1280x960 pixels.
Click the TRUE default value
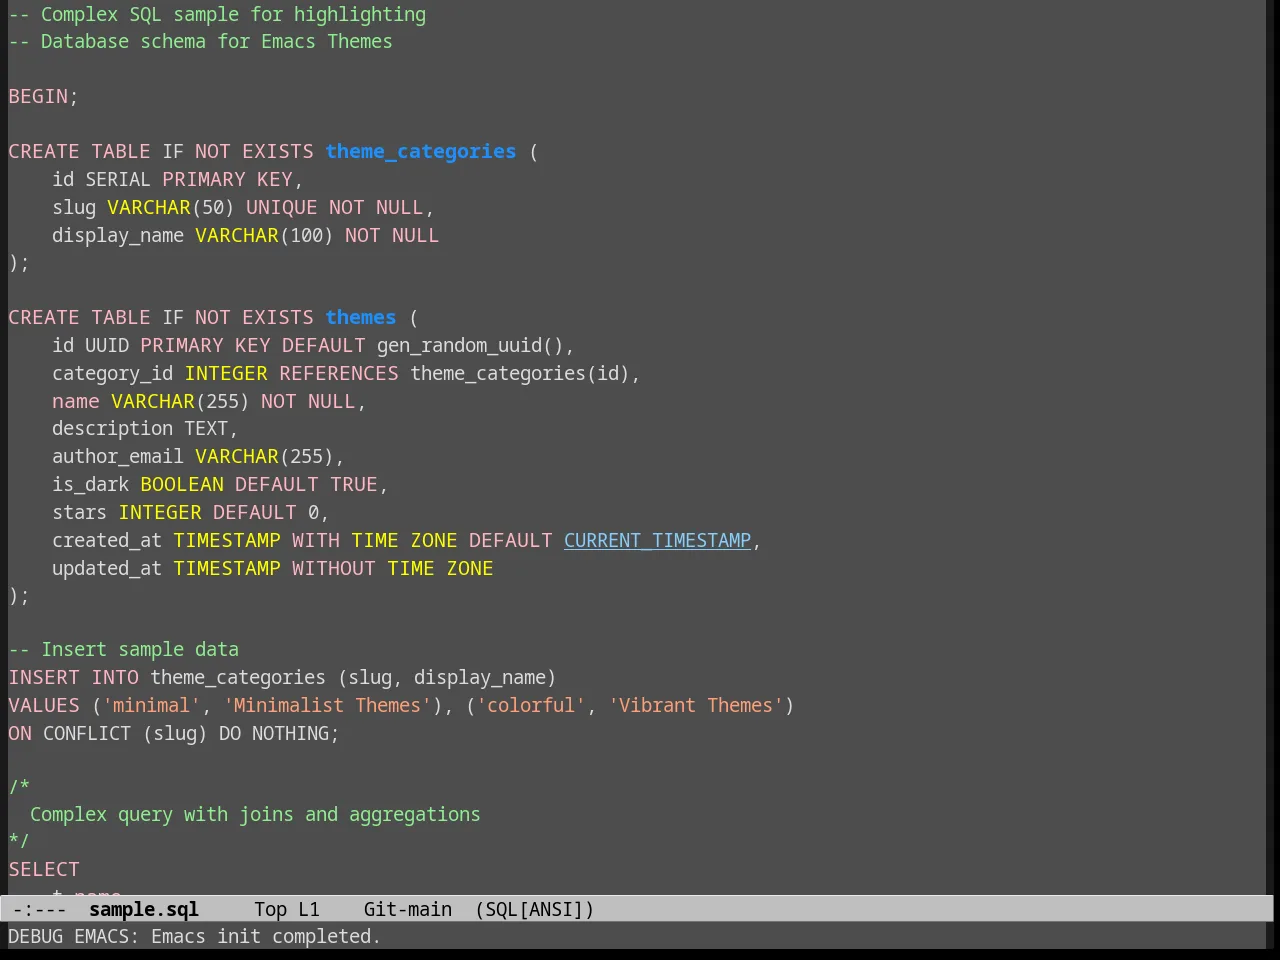click(354, 484)
